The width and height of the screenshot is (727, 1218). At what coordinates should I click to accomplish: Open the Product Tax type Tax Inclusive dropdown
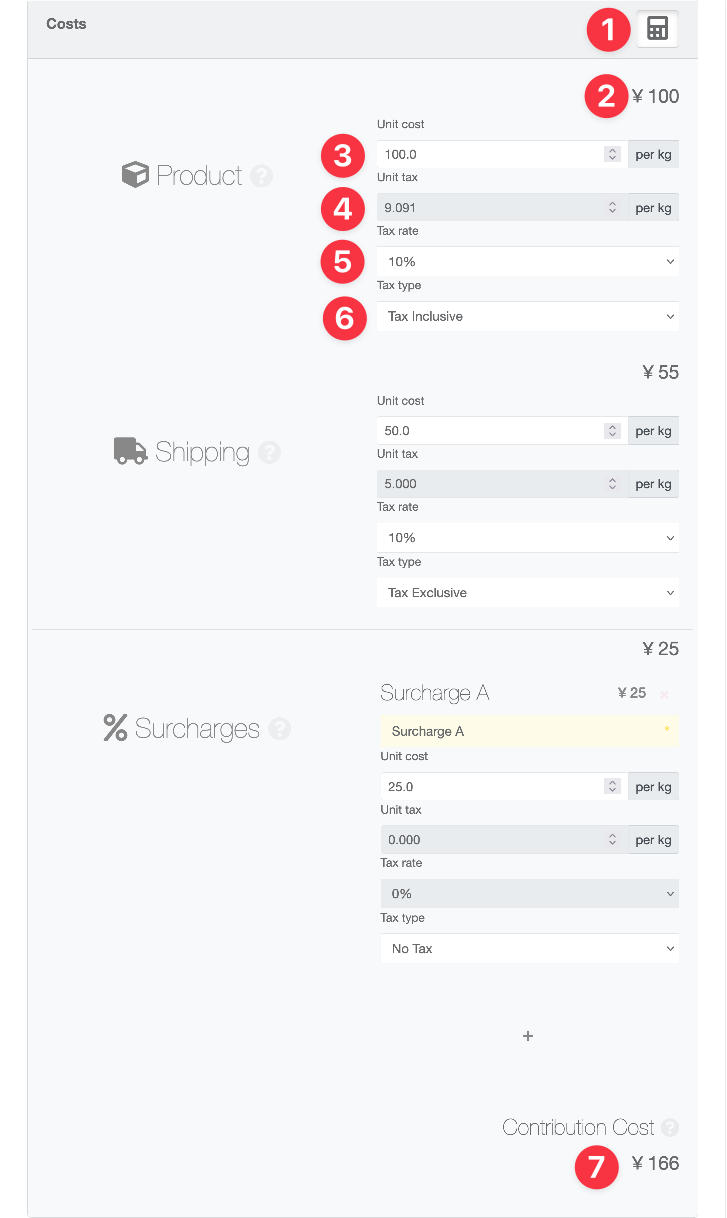[528, 317]
